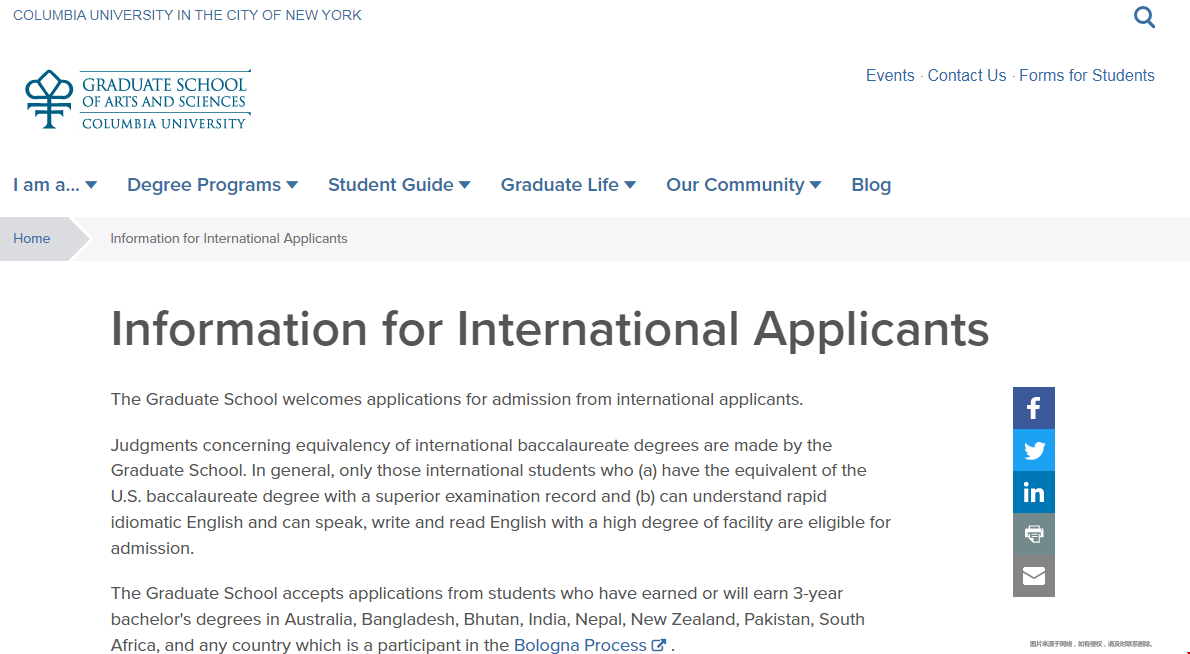
Task: Click external link icon beside Bologna Process
Action: pos(659,645)
